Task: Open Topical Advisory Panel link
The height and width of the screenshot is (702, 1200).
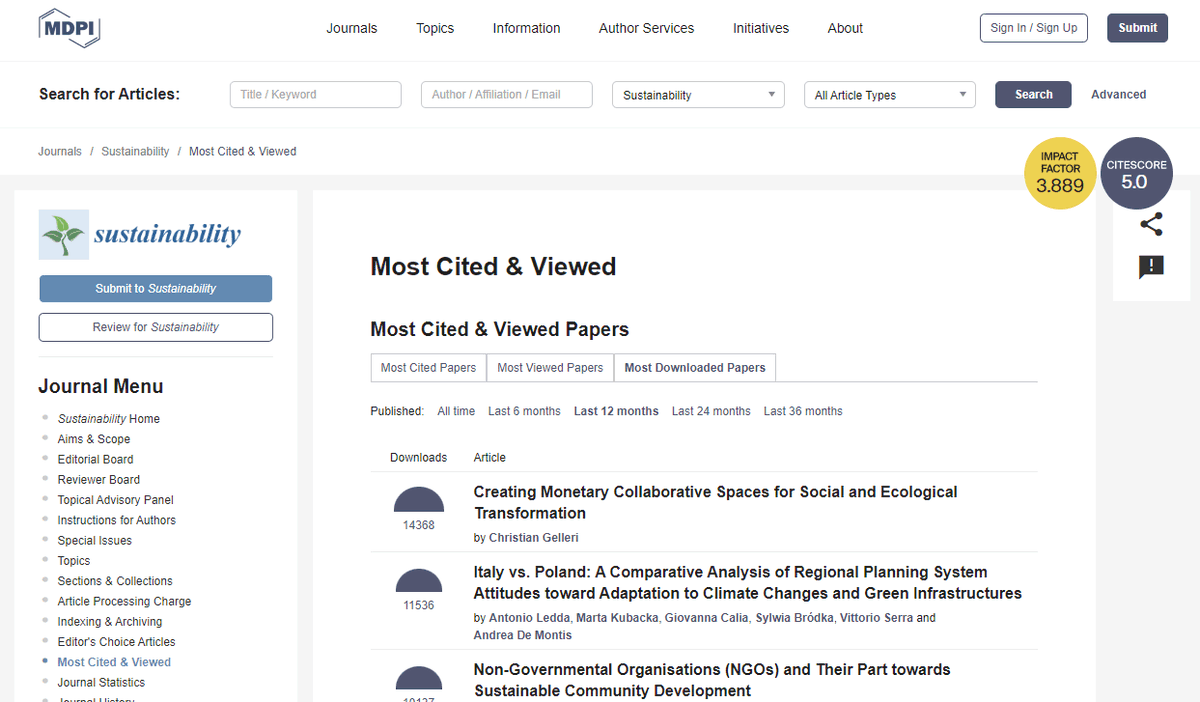Action: pyautogui.click(x=115, y=500)
